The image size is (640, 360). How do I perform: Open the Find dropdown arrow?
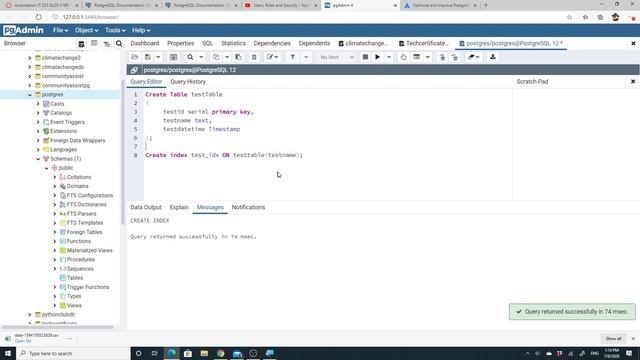tap(201, 57)
